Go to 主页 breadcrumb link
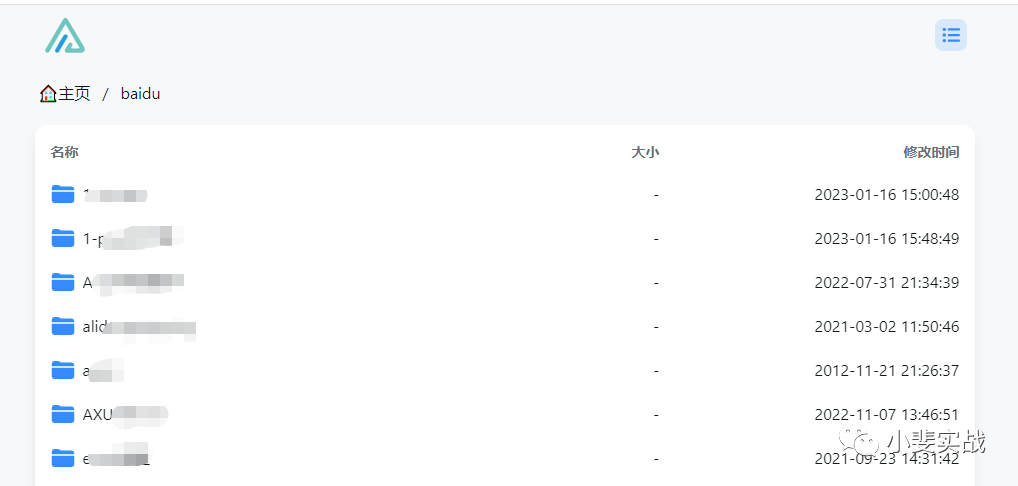Viewport: 1018px width, 486px height. pyautogui.click(x=74, y=94)
